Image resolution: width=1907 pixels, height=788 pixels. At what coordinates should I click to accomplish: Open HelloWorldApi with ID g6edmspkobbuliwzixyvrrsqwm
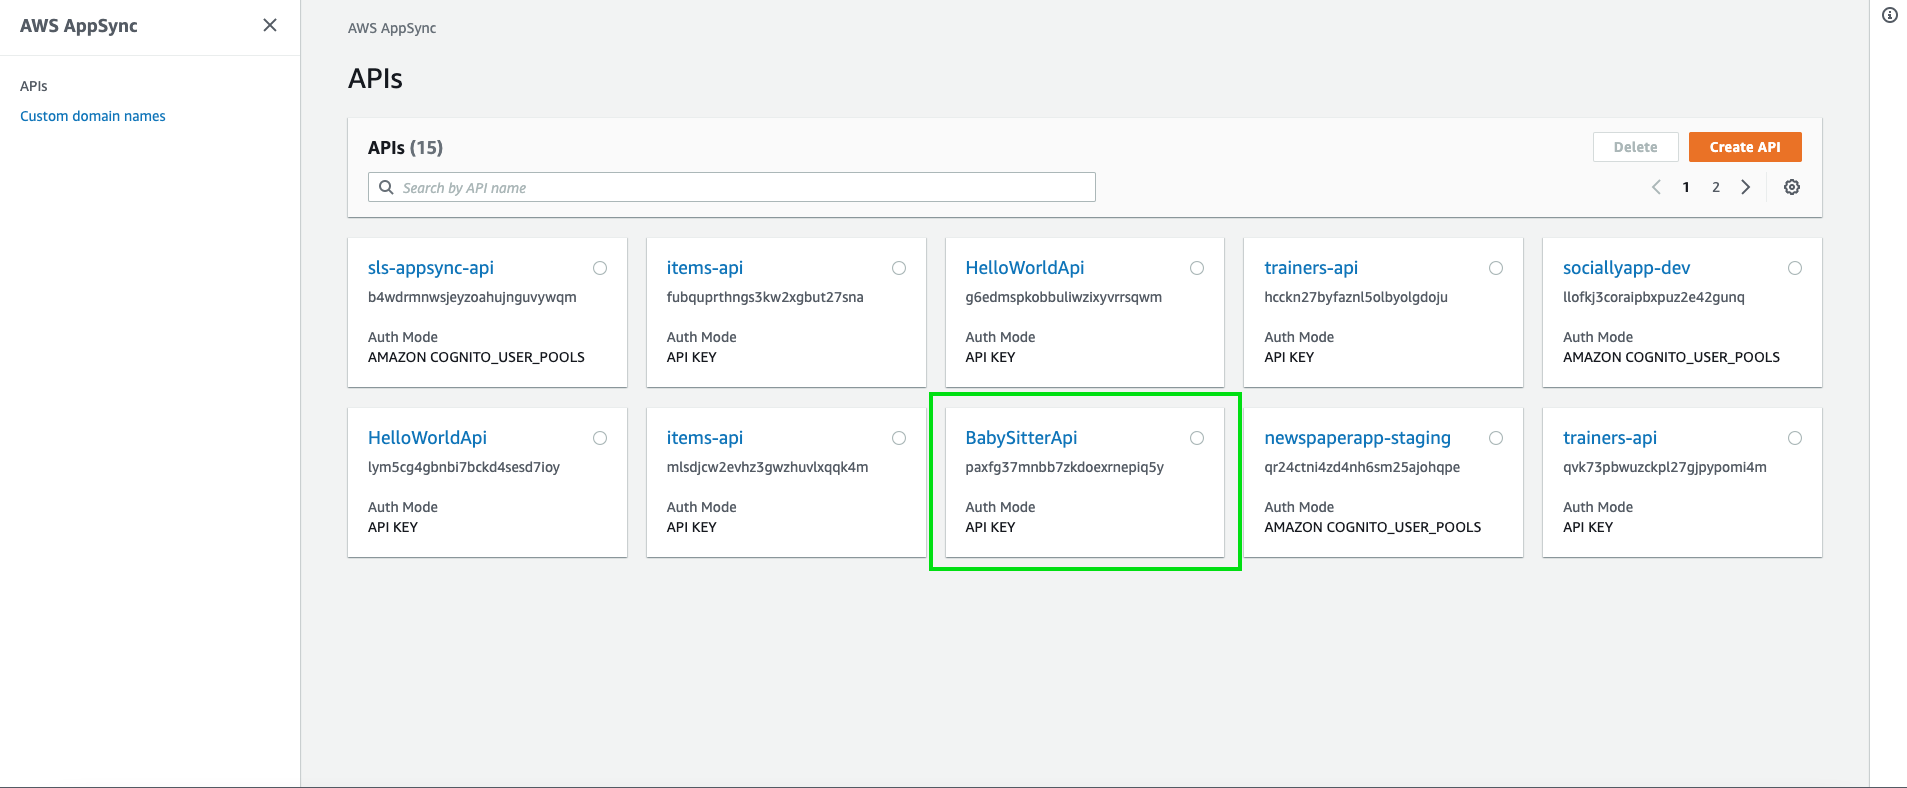[1025, 268]
